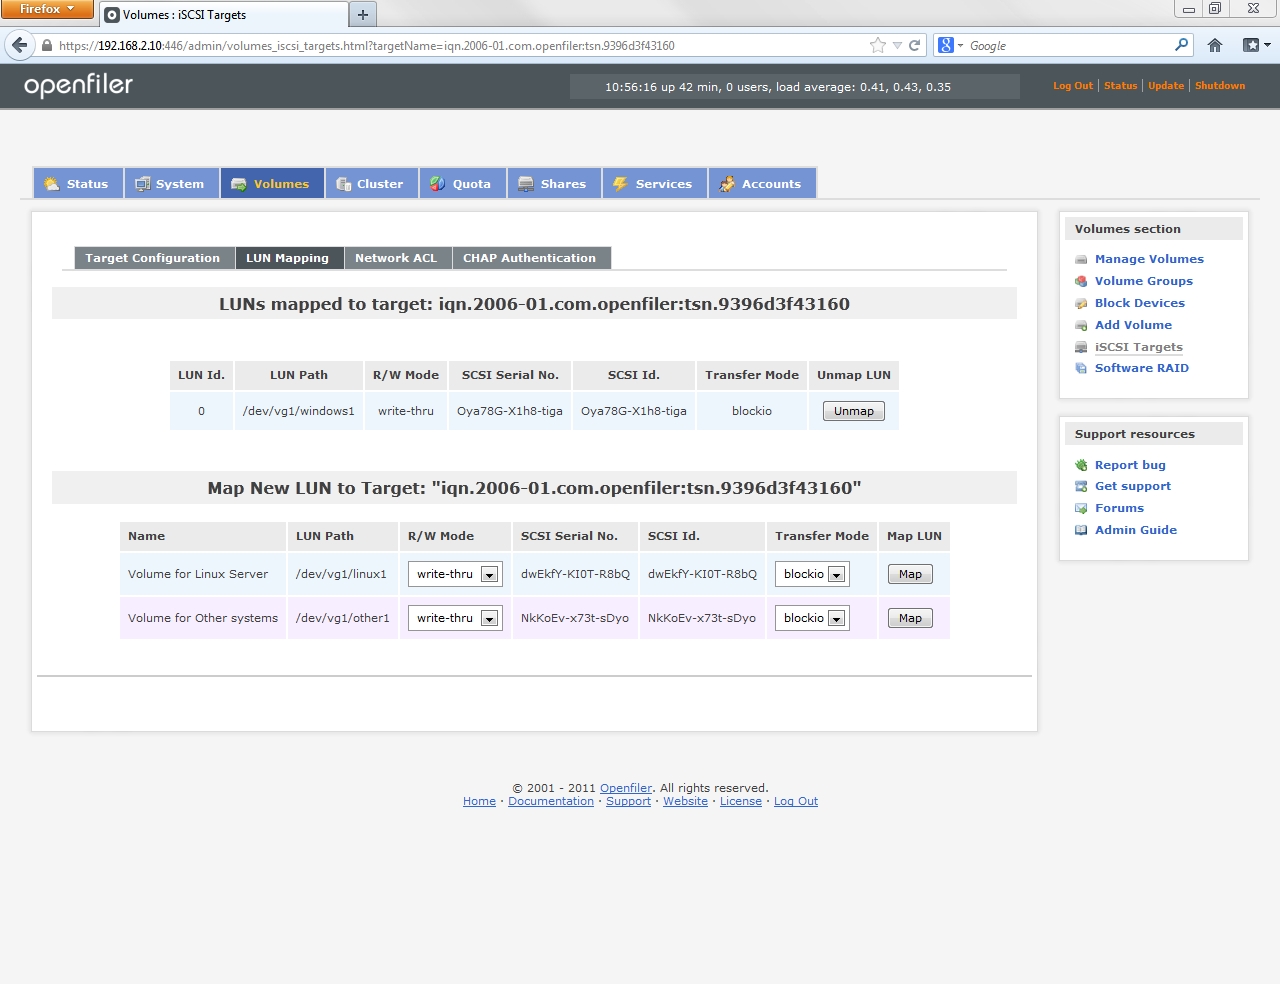Click the bookmark star icon in address bar
Image resolution: width=1280 pixels, height=984 pixels.
(x=877, y=45)
